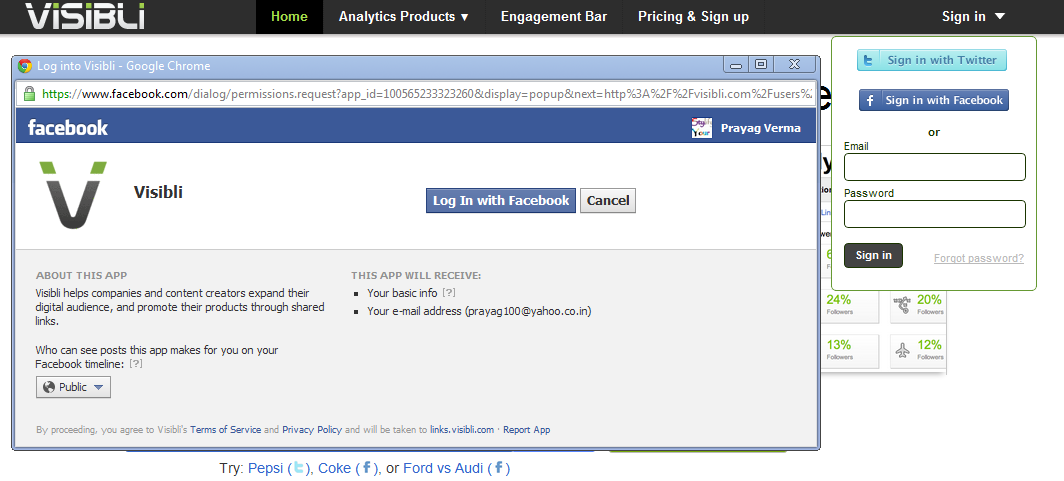Click the Visibli app name text
This screenshot has width=1064, height=481.
(x=158, y=192)
